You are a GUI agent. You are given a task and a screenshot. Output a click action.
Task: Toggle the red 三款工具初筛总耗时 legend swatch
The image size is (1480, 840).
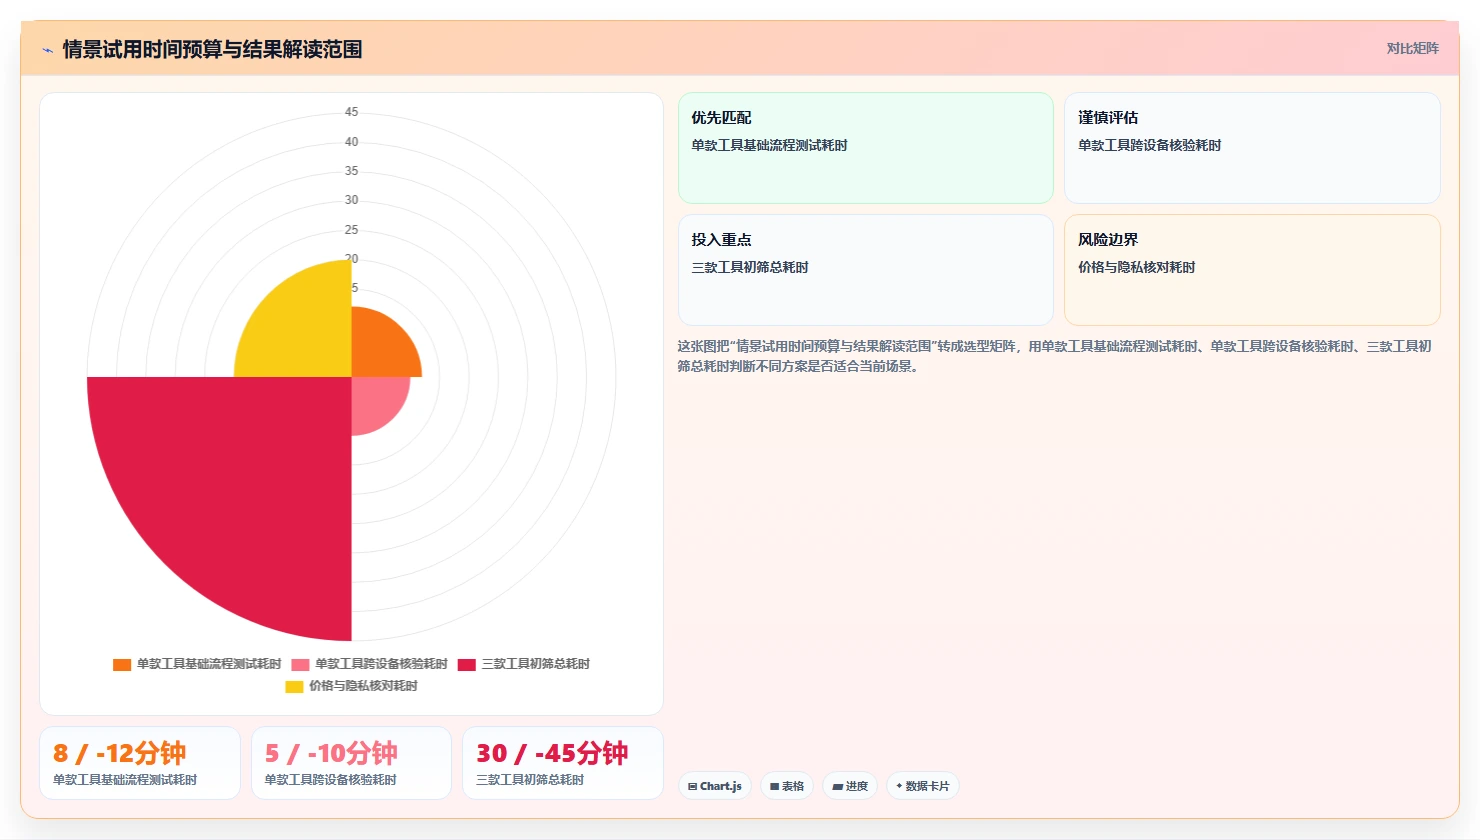[467, 665]
